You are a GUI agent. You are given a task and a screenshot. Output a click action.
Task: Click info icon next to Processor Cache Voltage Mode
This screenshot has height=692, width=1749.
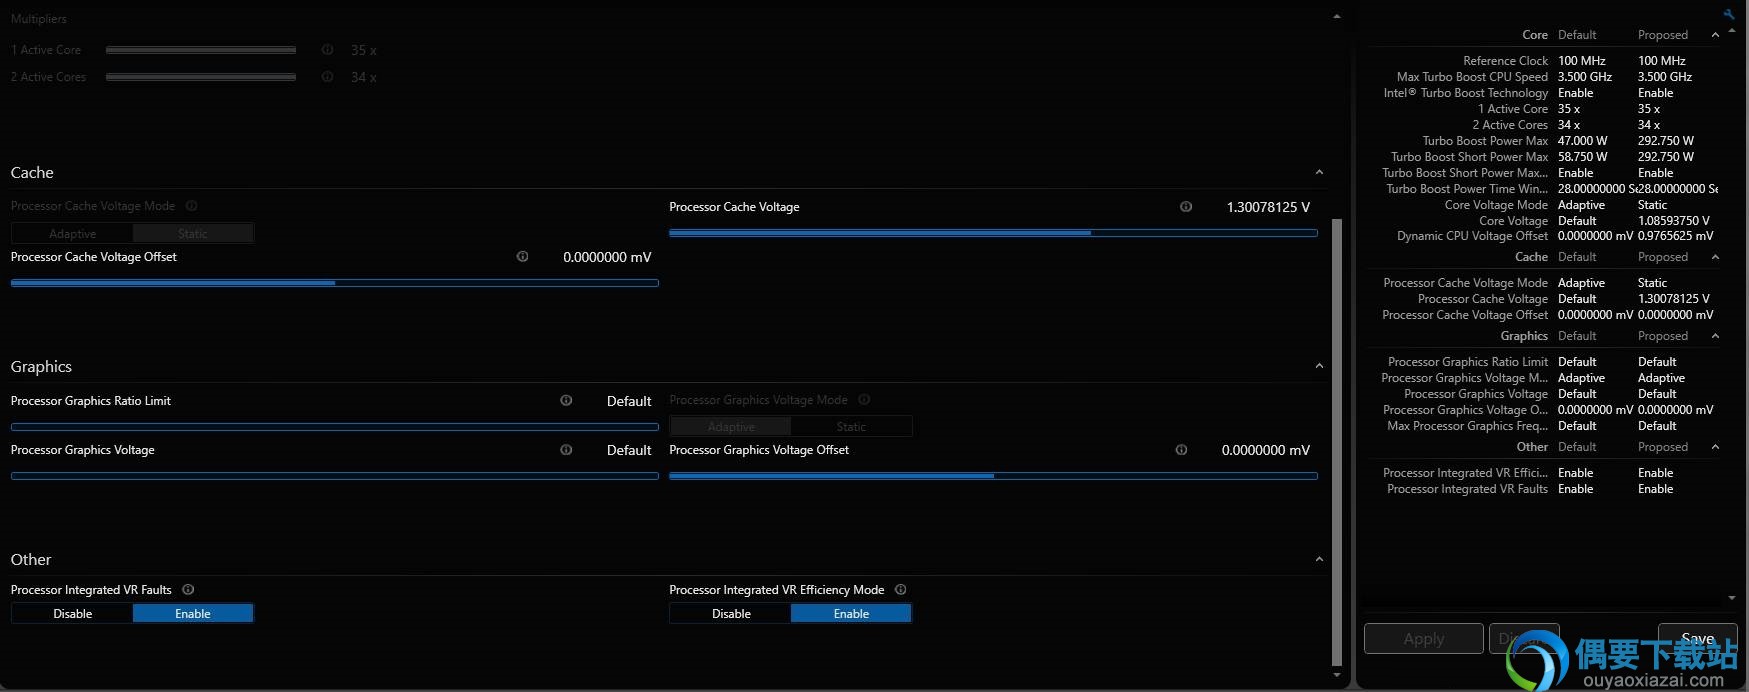192,206
